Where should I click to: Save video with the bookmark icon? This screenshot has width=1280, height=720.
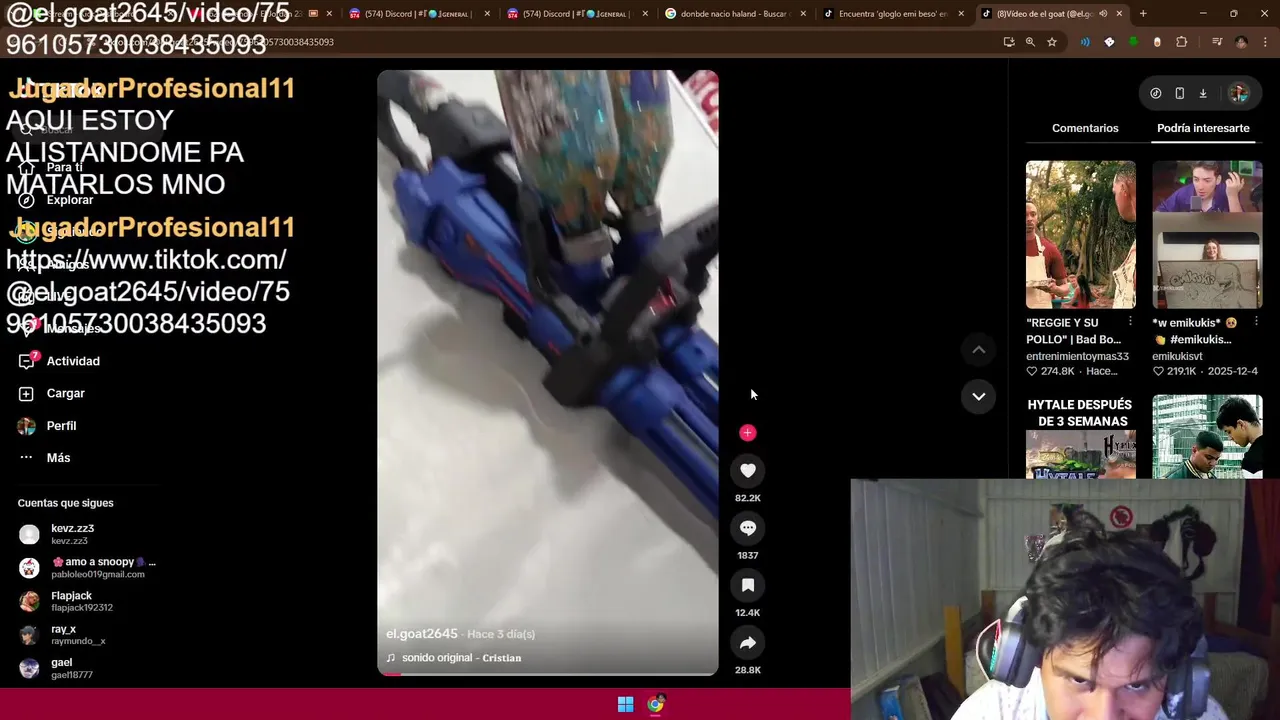point(748,585)
